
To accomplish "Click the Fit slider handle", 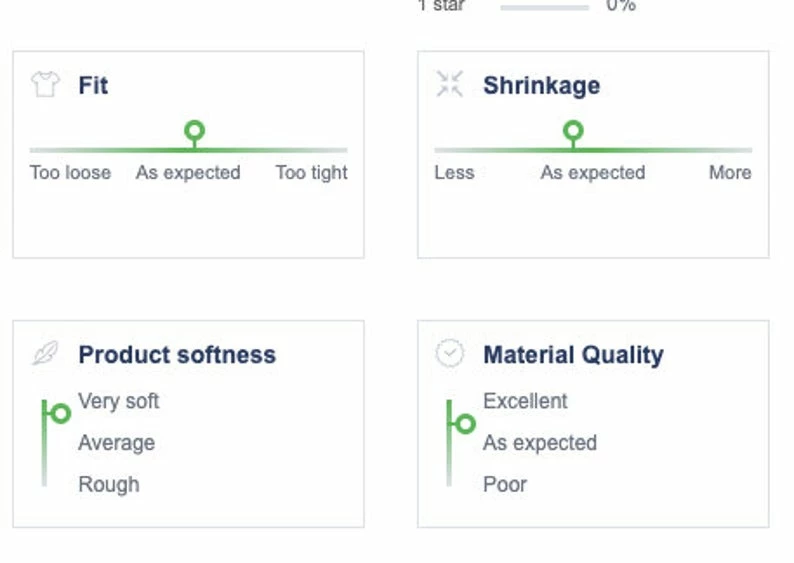I will 195,131.
